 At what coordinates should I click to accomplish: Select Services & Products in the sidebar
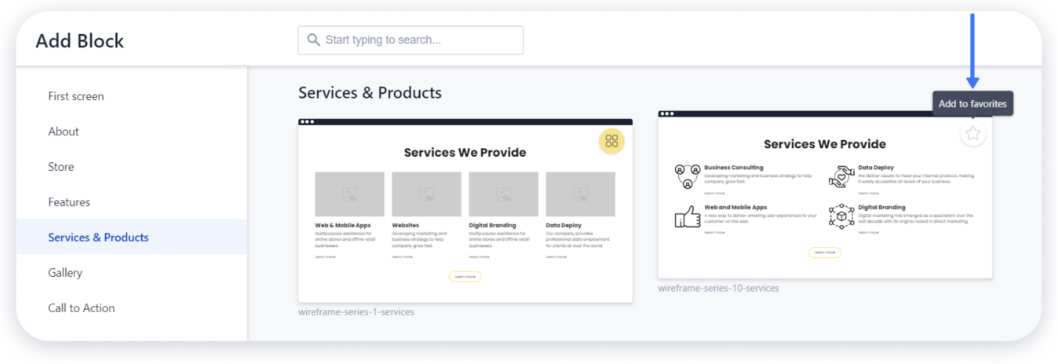[132, 237]
